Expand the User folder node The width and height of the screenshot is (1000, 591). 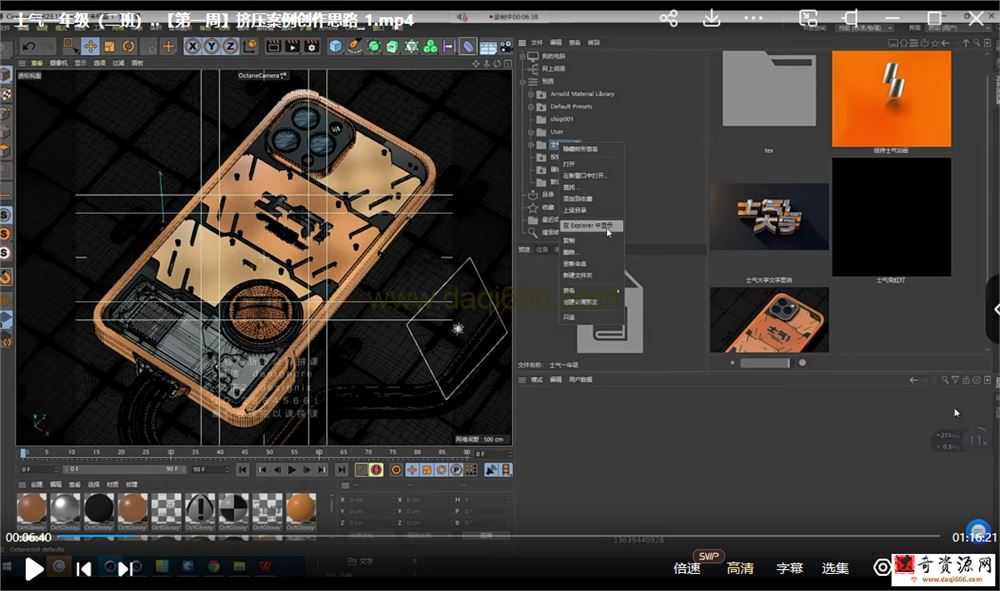tap(531, 132)
